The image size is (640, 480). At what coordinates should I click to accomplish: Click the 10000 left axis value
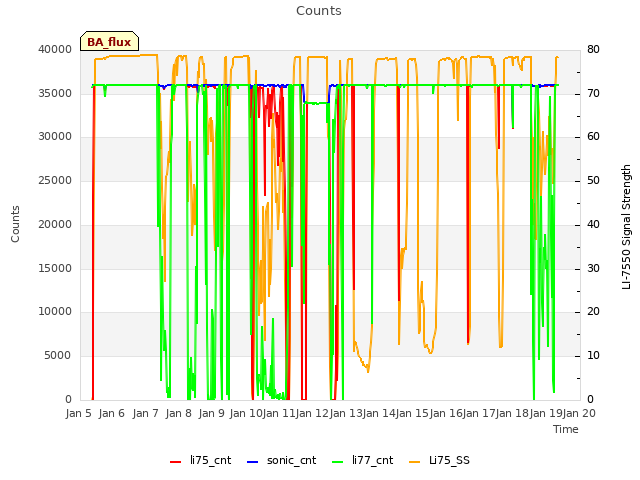click(55, 312)
